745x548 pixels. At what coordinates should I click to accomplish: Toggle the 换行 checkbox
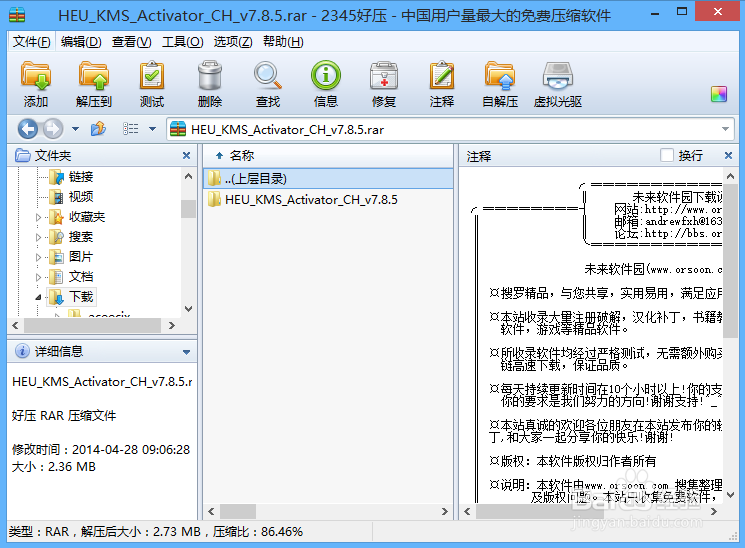[667, 155]
